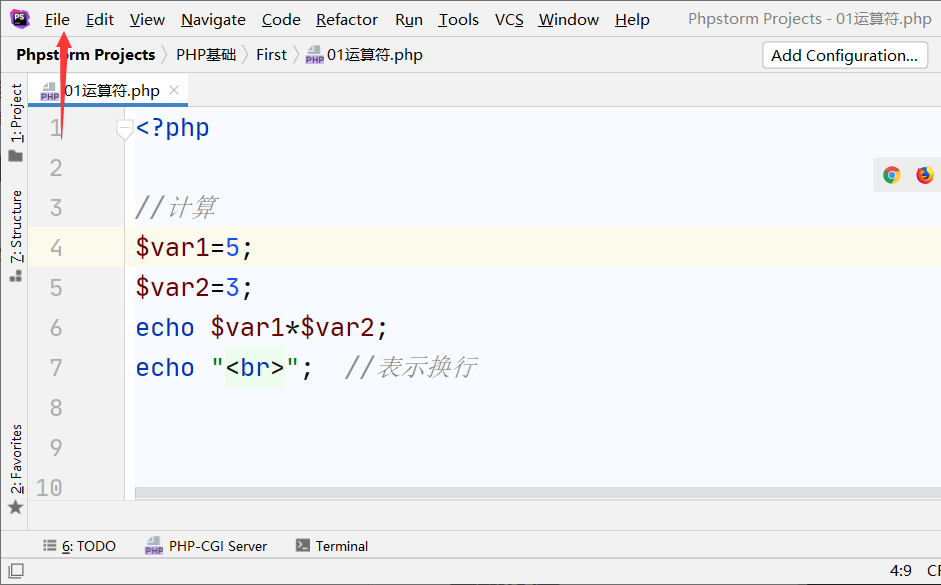Click the Favorites star icon
The width and height of the screenshot is (941, 585).
16,508
